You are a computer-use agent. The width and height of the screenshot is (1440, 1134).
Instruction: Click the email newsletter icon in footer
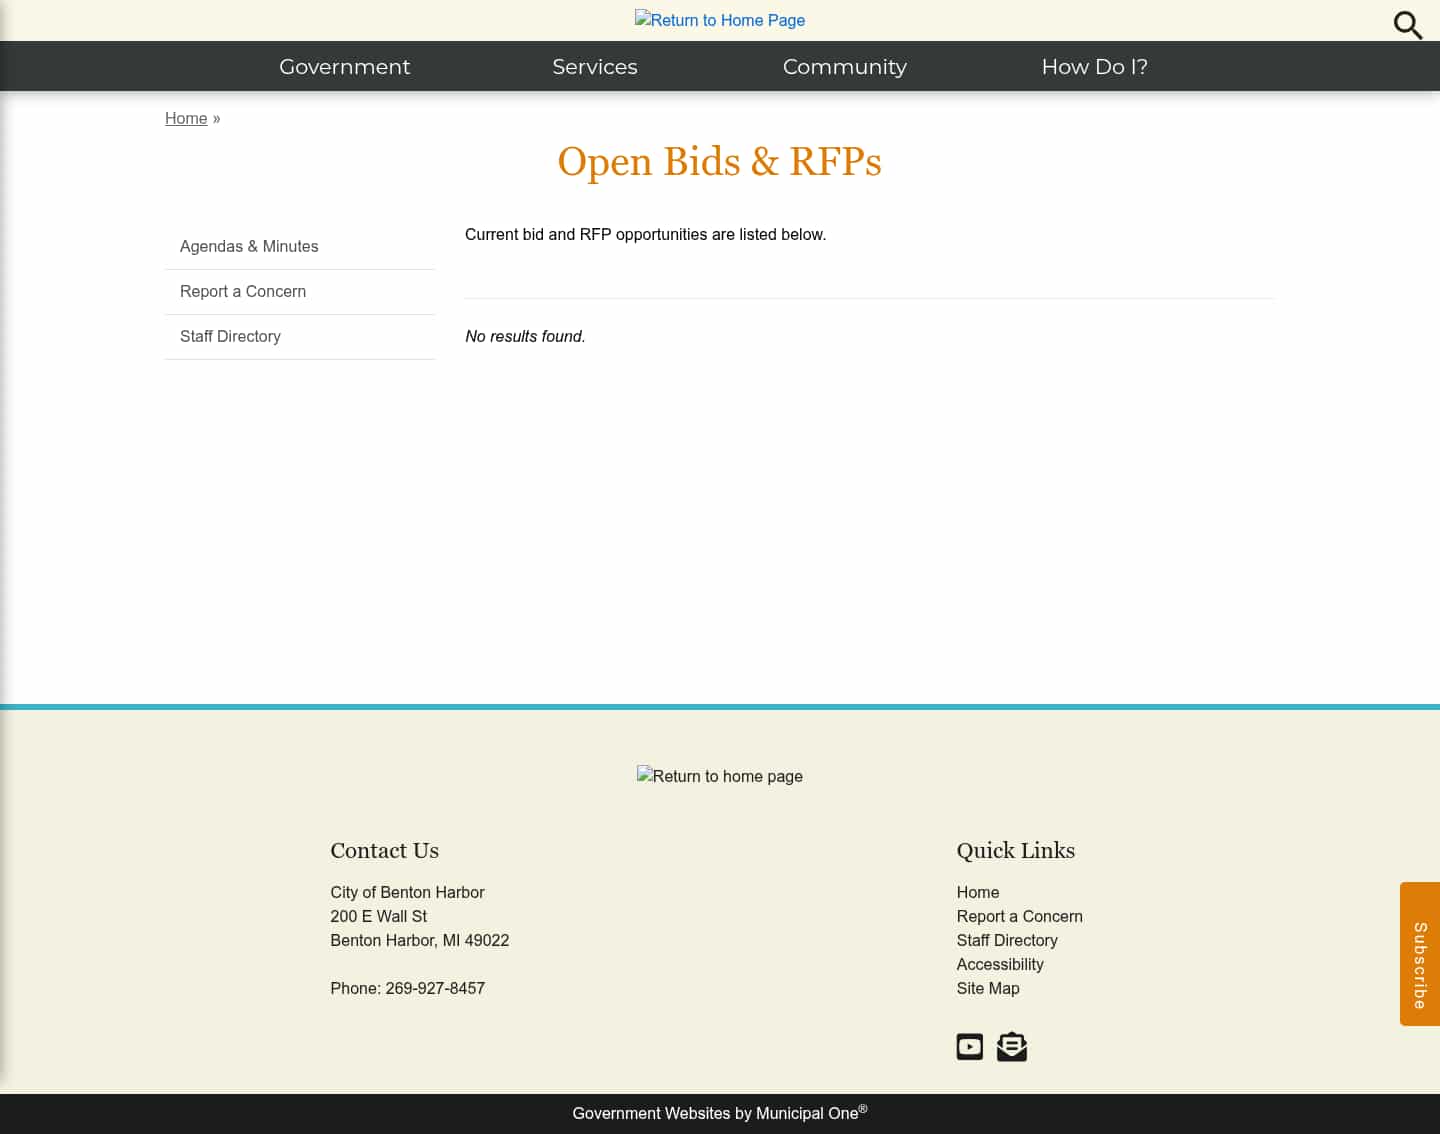(1011, 1046)
